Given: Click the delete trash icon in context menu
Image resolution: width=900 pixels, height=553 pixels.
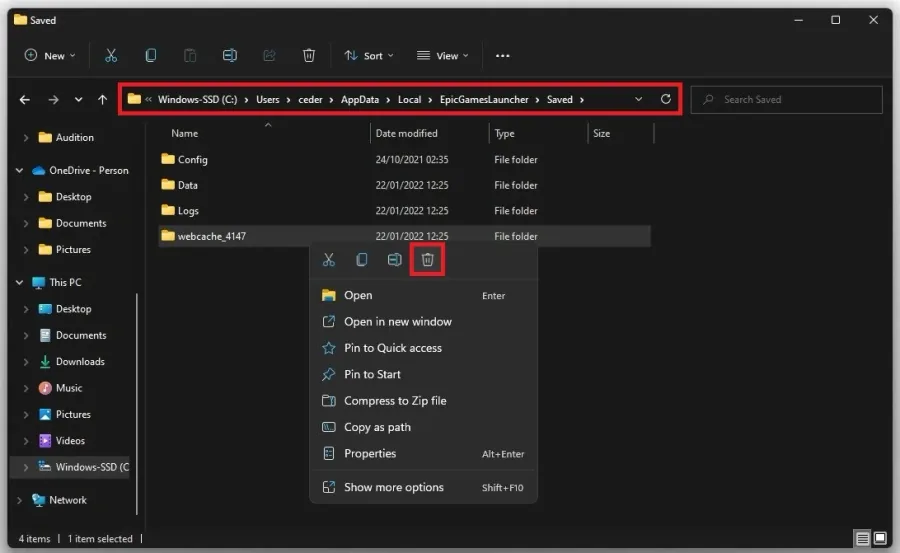Looking at the screenshot, I should tap(428, 260).
